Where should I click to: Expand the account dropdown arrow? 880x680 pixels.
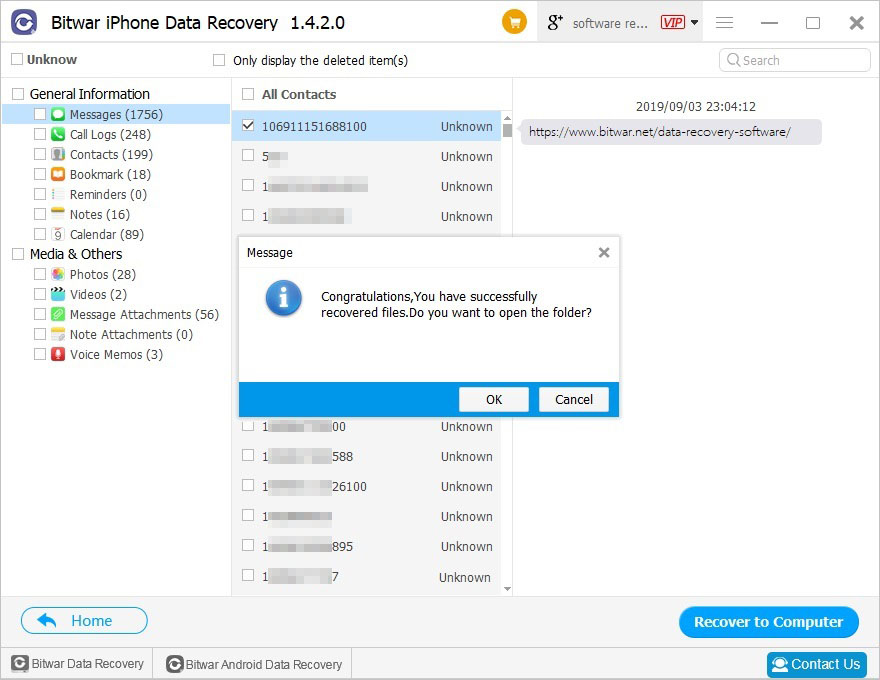[694, 22]
